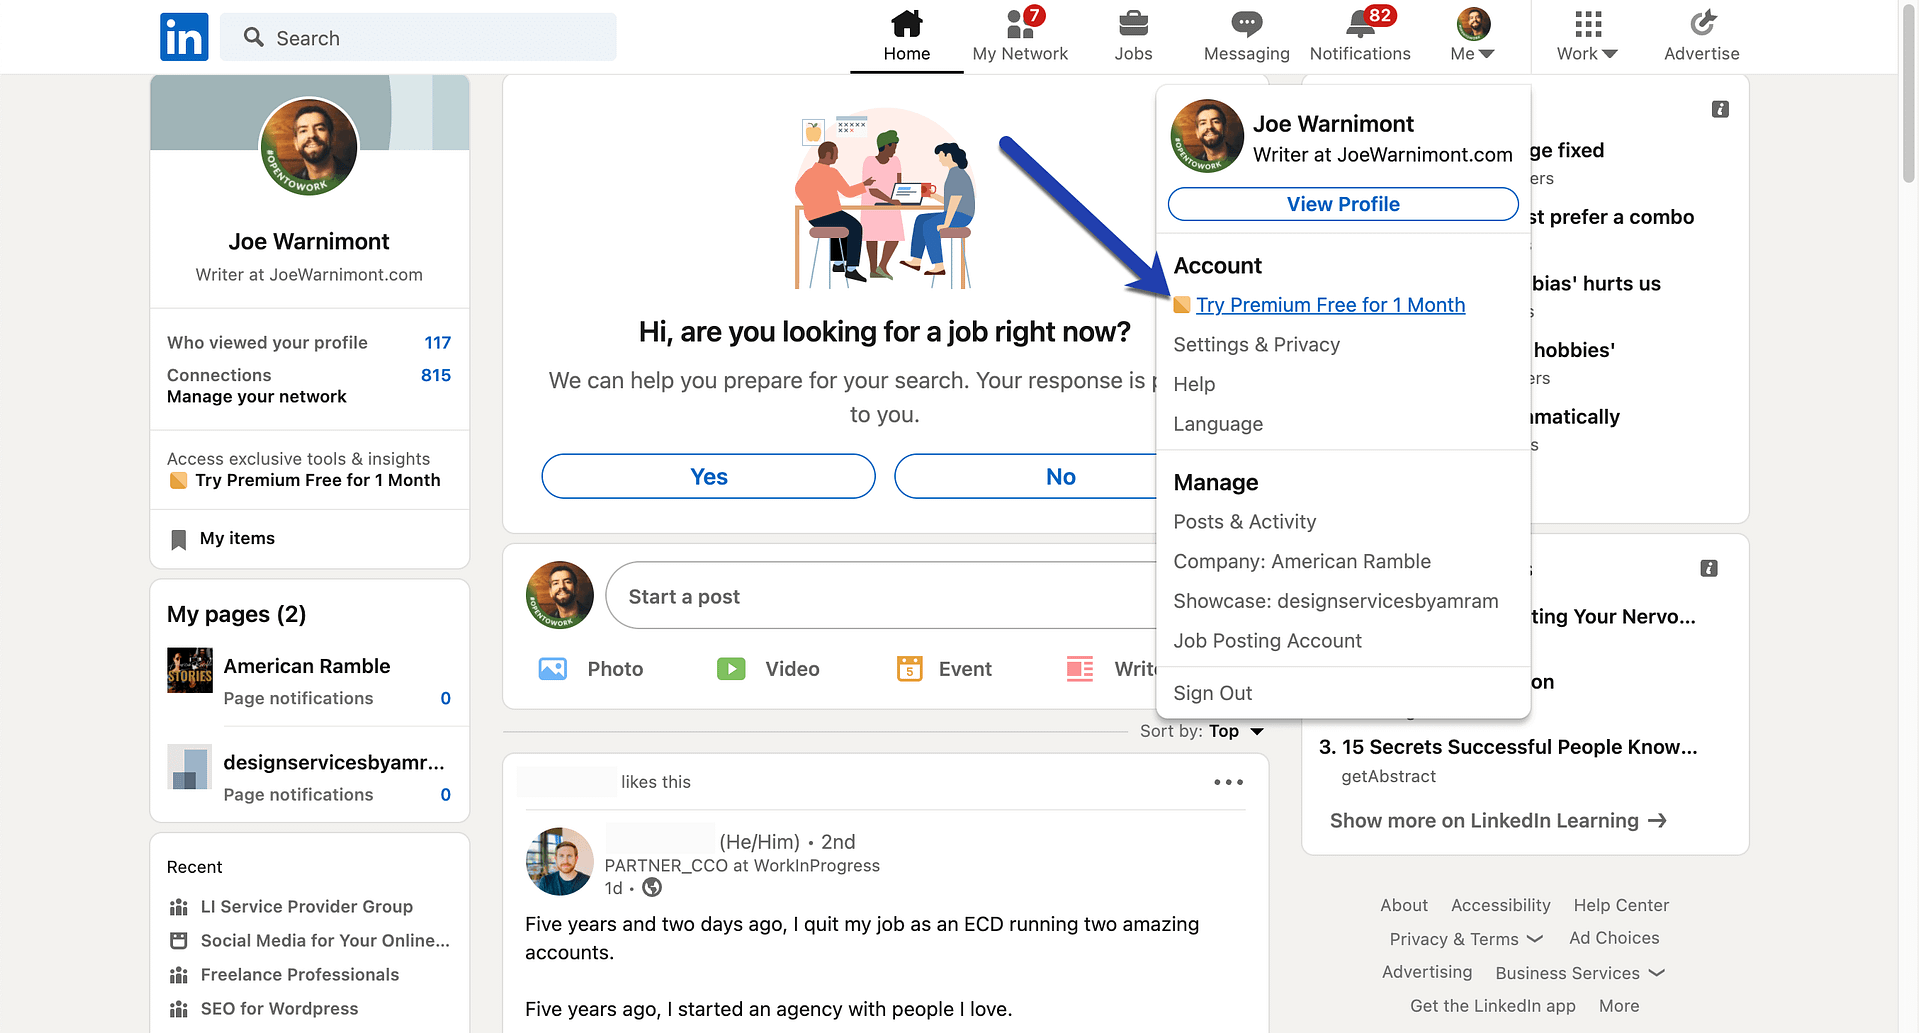Click the LinkedIn logo
1919x1033 pixels.
184,37
